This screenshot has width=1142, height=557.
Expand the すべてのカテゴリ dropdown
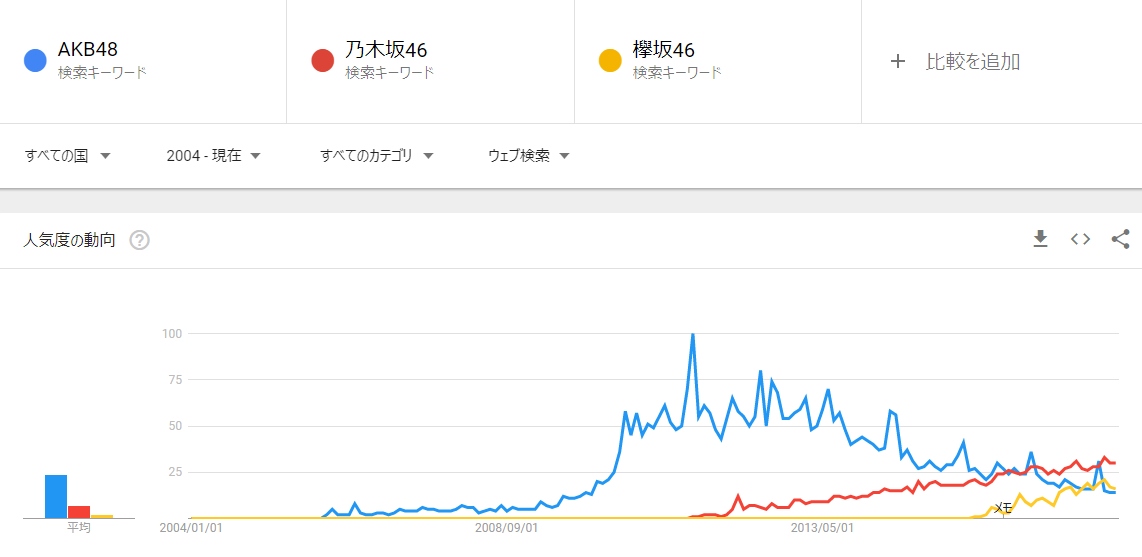[x=376, y=155]
